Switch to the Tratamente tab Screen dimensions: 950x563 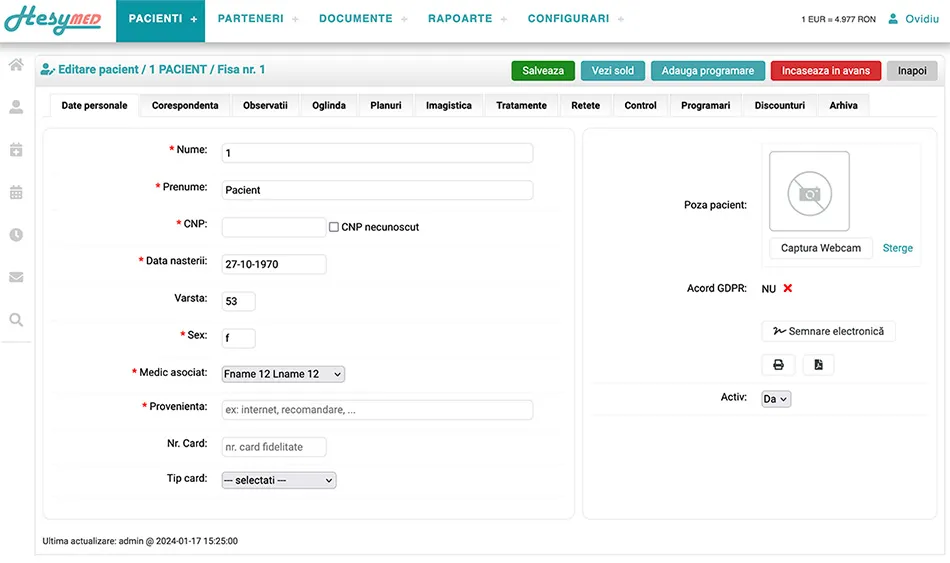521,105
